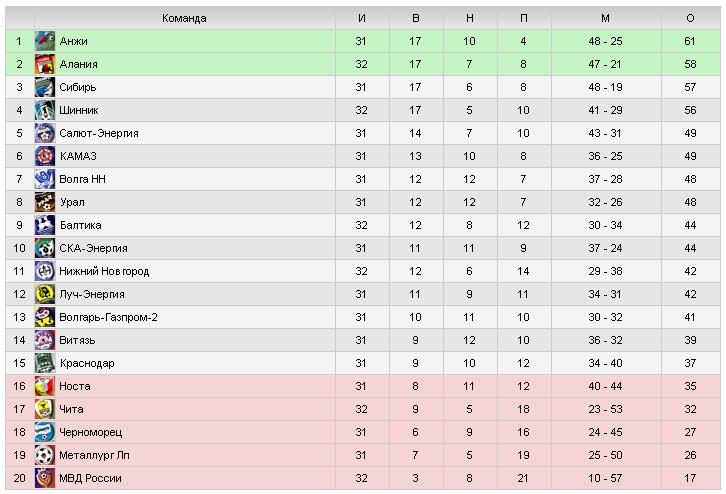Open the Урал team logo icon

44,202
